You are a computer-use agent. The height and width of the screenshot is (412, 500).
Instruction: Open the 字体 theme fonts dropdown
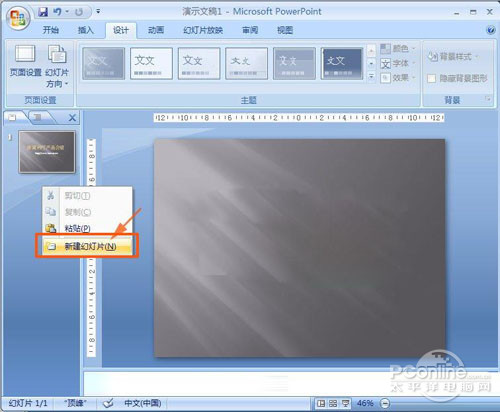[398, 63]
